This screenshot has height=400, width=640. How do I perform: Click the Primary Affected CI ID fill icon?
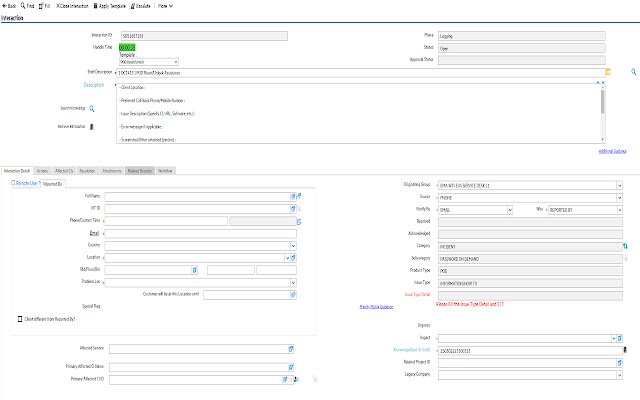point(285,380)
